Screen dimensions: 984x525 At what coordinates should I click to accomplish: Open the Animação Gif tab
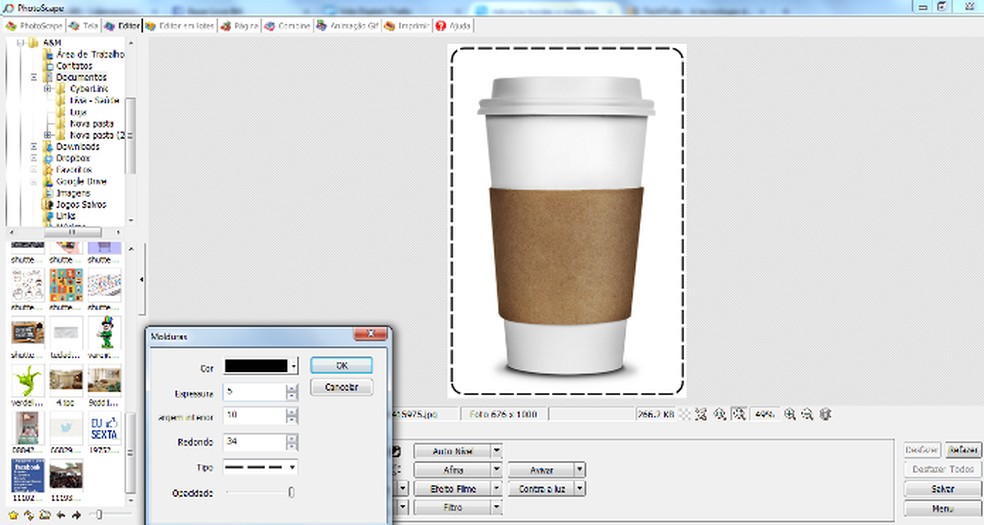[349, 25]
